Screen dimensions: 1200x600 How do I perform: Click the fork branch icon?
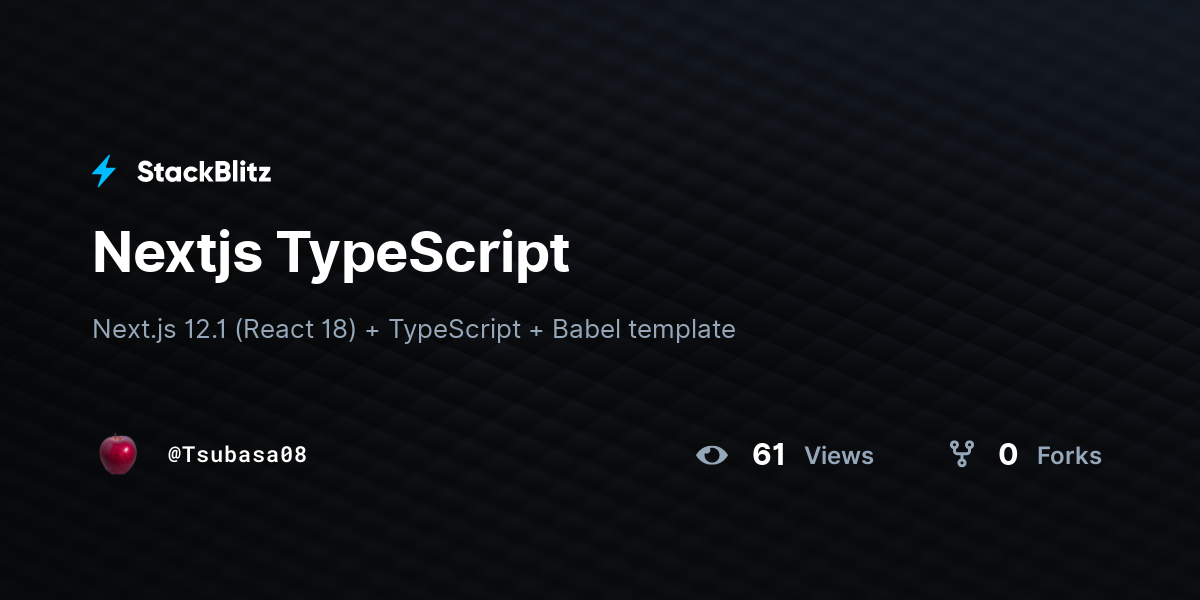962,455
